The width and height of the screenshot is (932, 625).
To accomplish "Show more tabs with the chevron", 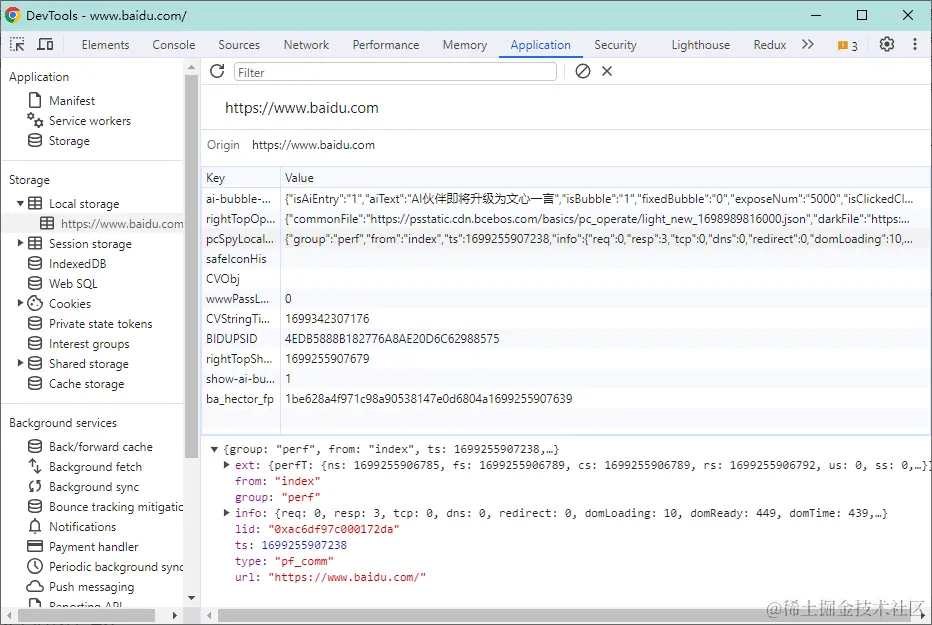I will [807, 45].
